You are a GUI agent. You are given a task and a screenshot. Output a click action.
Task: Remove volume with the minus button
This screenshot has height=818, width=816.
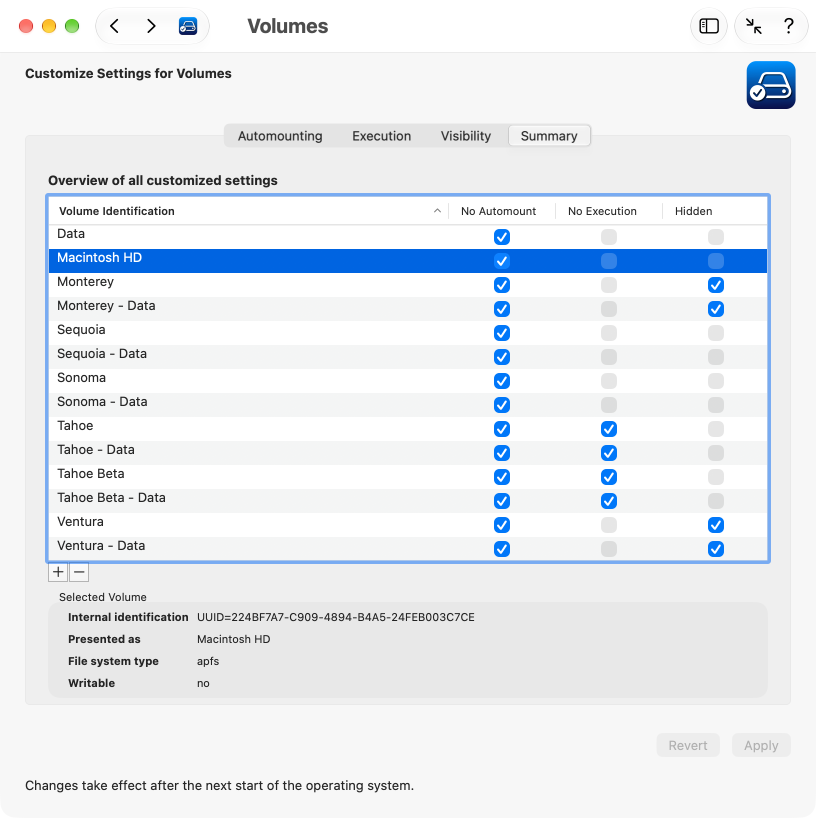pyautogui.click(x=79, y=572)
